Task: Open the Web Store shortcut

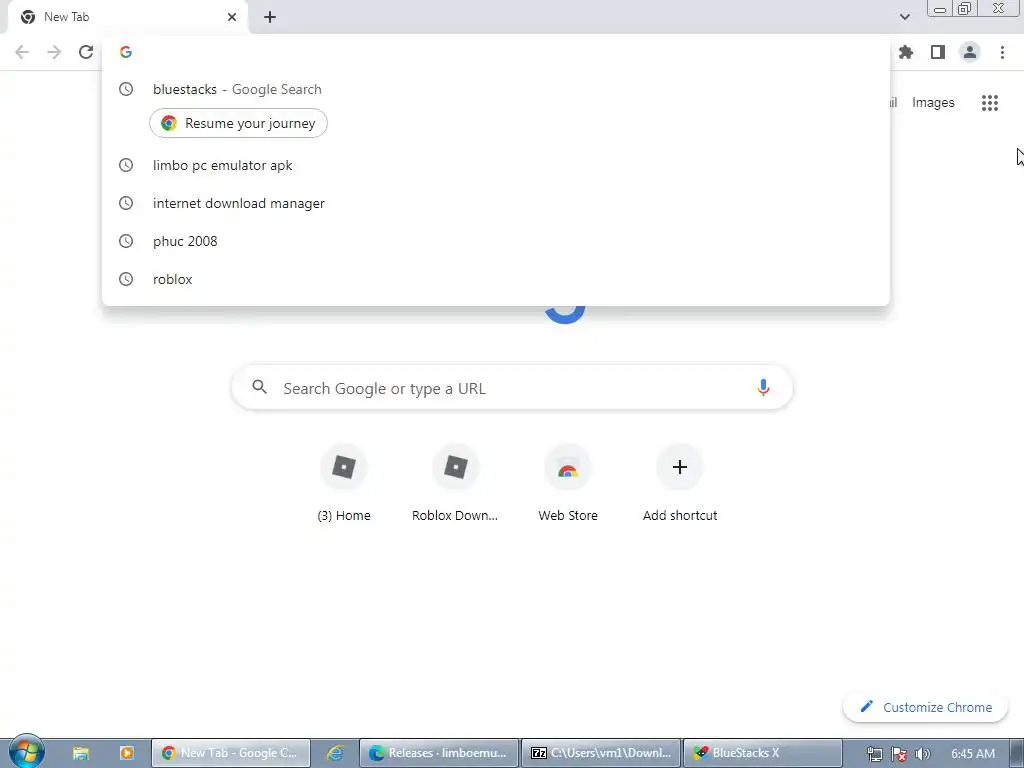Action: click(568, 484)
